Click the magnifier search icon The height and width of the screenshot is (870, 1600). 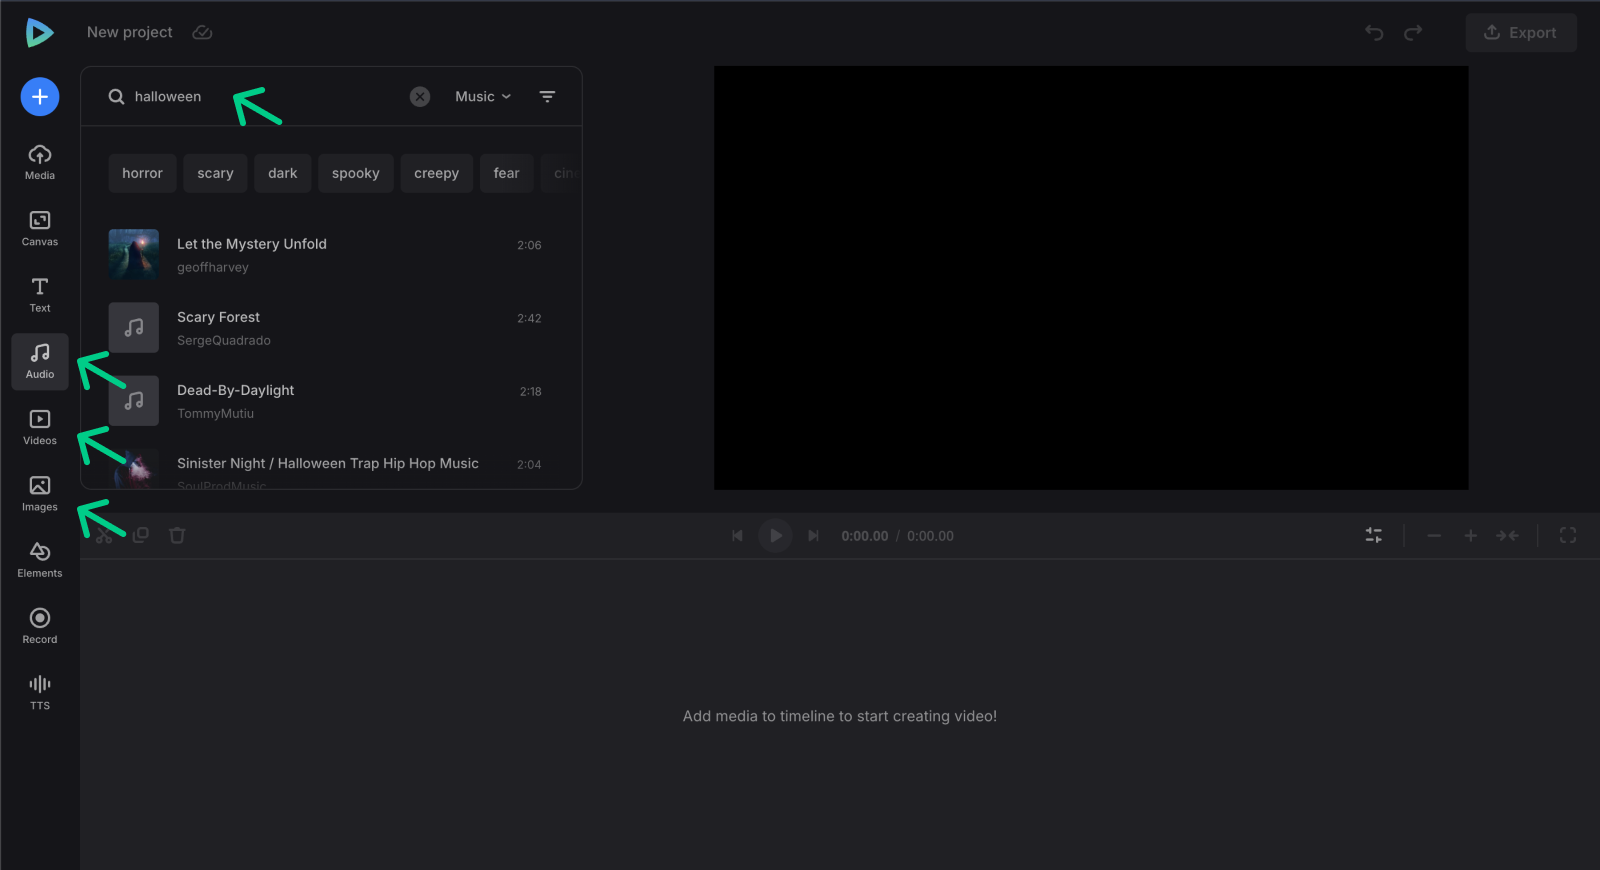click(x=117, y=97)
